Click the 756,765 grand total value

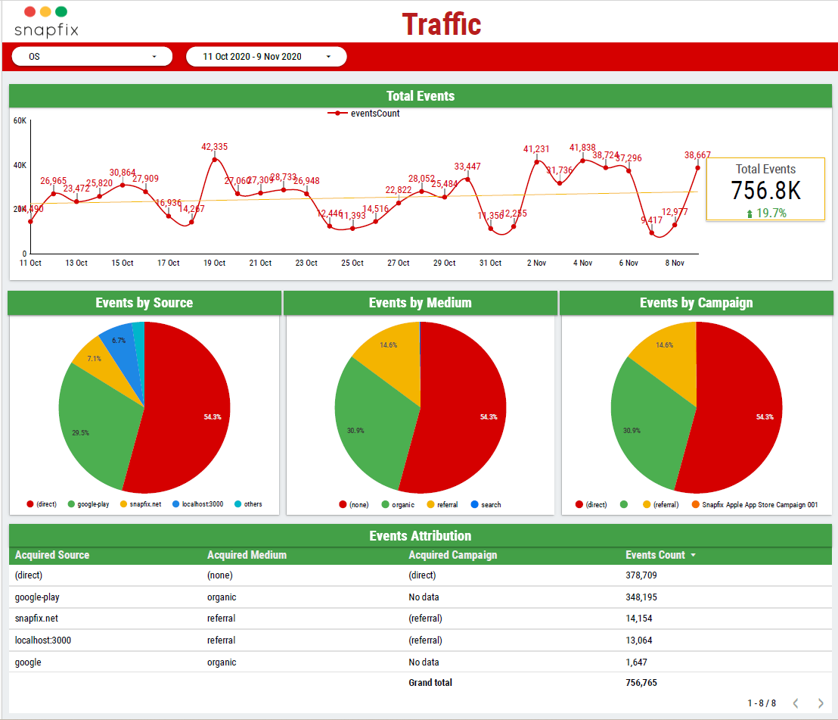[x=641, y=683]
